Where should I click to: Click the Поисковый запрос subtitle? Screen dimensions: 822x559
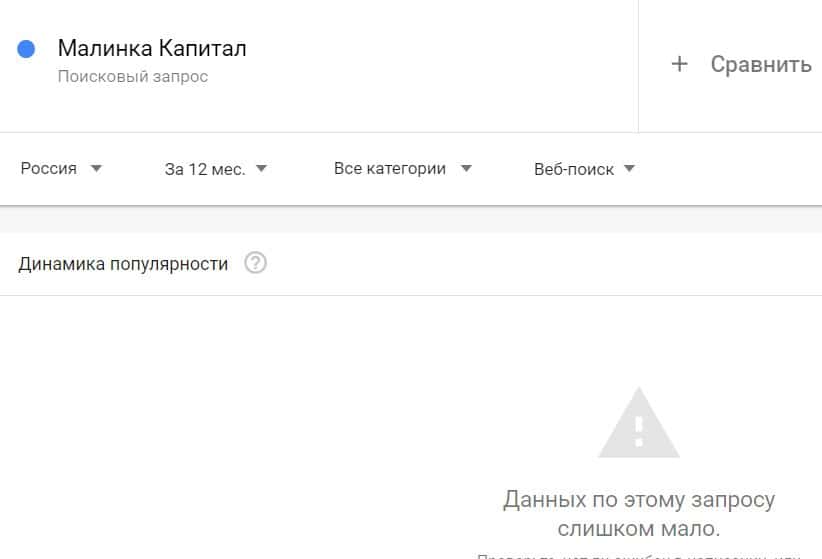[133, 77]
